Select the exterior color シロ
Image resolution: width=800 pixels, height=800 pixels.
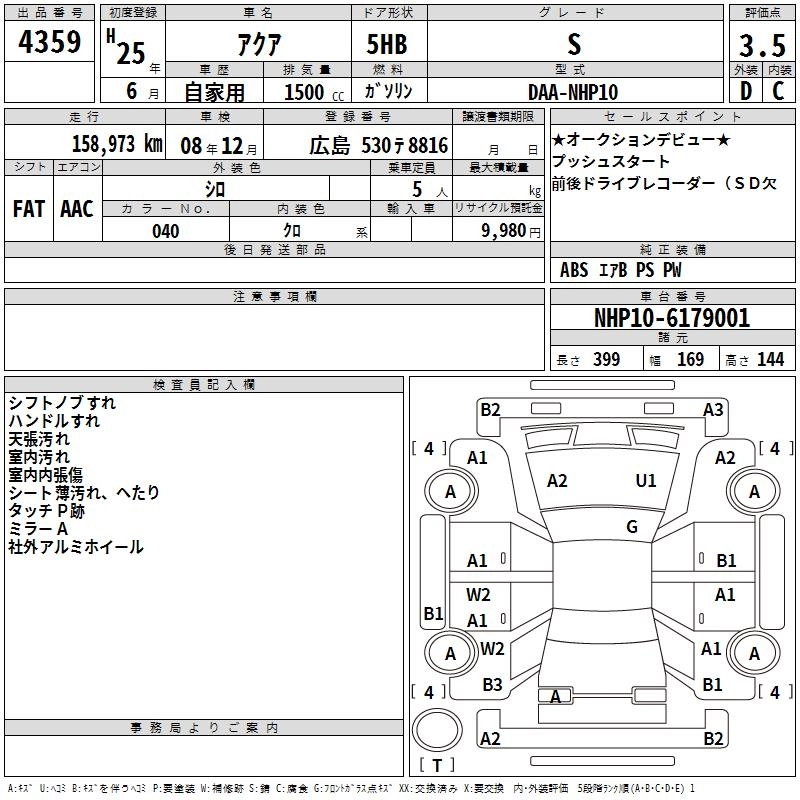[x=215, y=190]
